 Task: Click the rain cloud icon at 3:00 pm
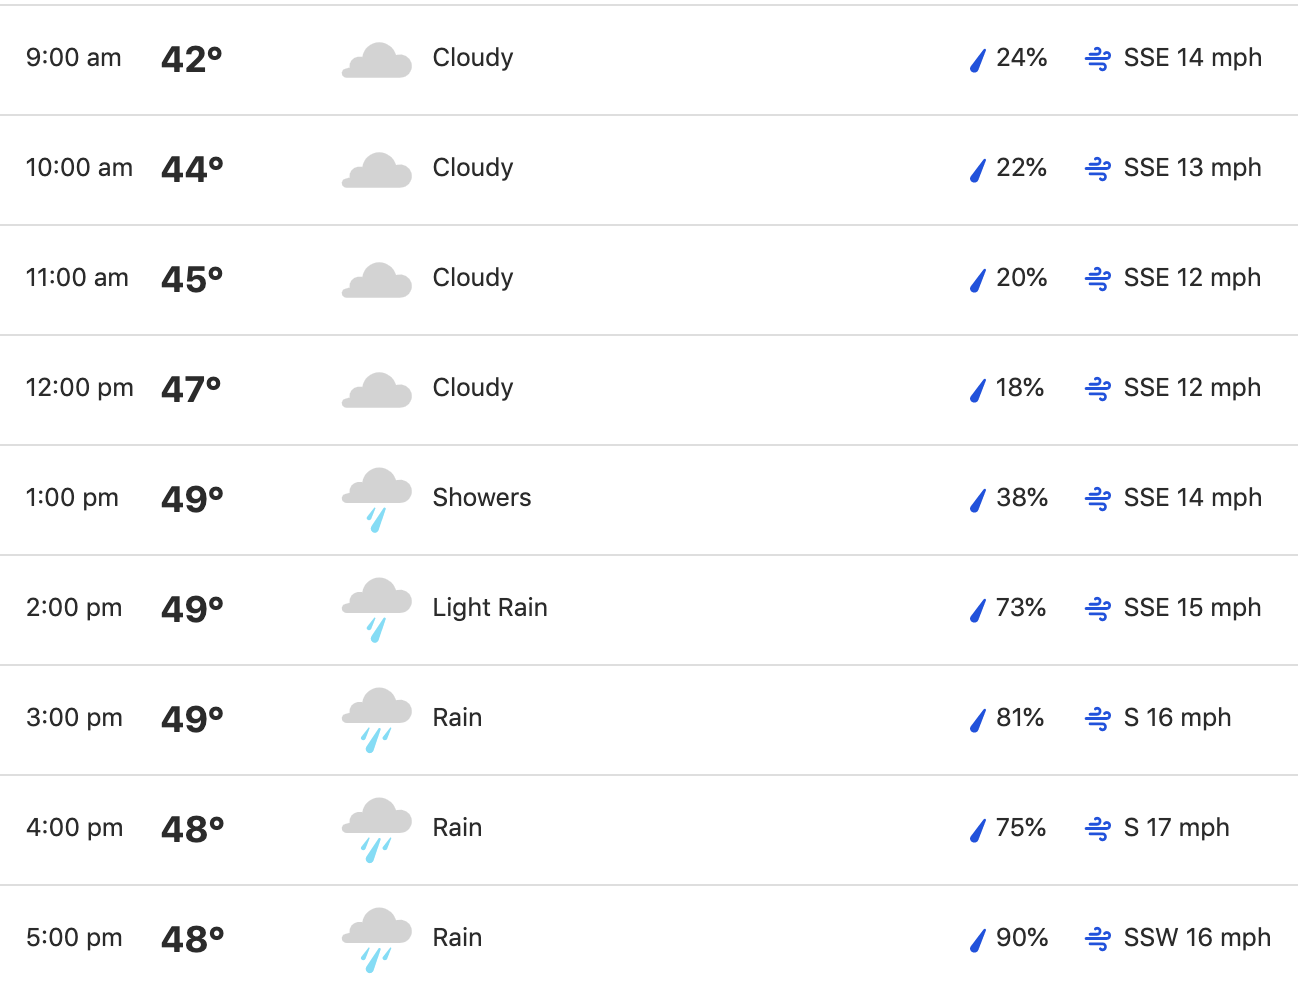point(376,720)
